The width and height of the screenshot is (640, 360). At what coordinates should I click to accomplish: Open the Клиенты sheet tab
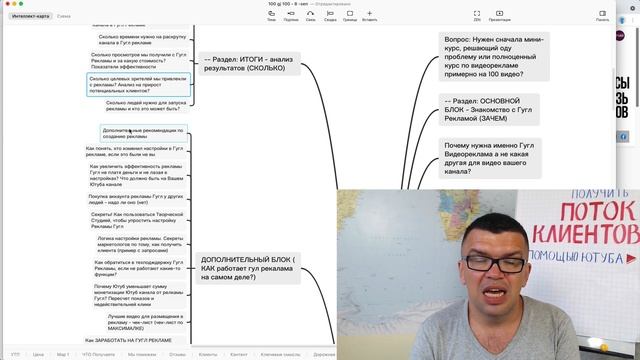click(208, 354)
